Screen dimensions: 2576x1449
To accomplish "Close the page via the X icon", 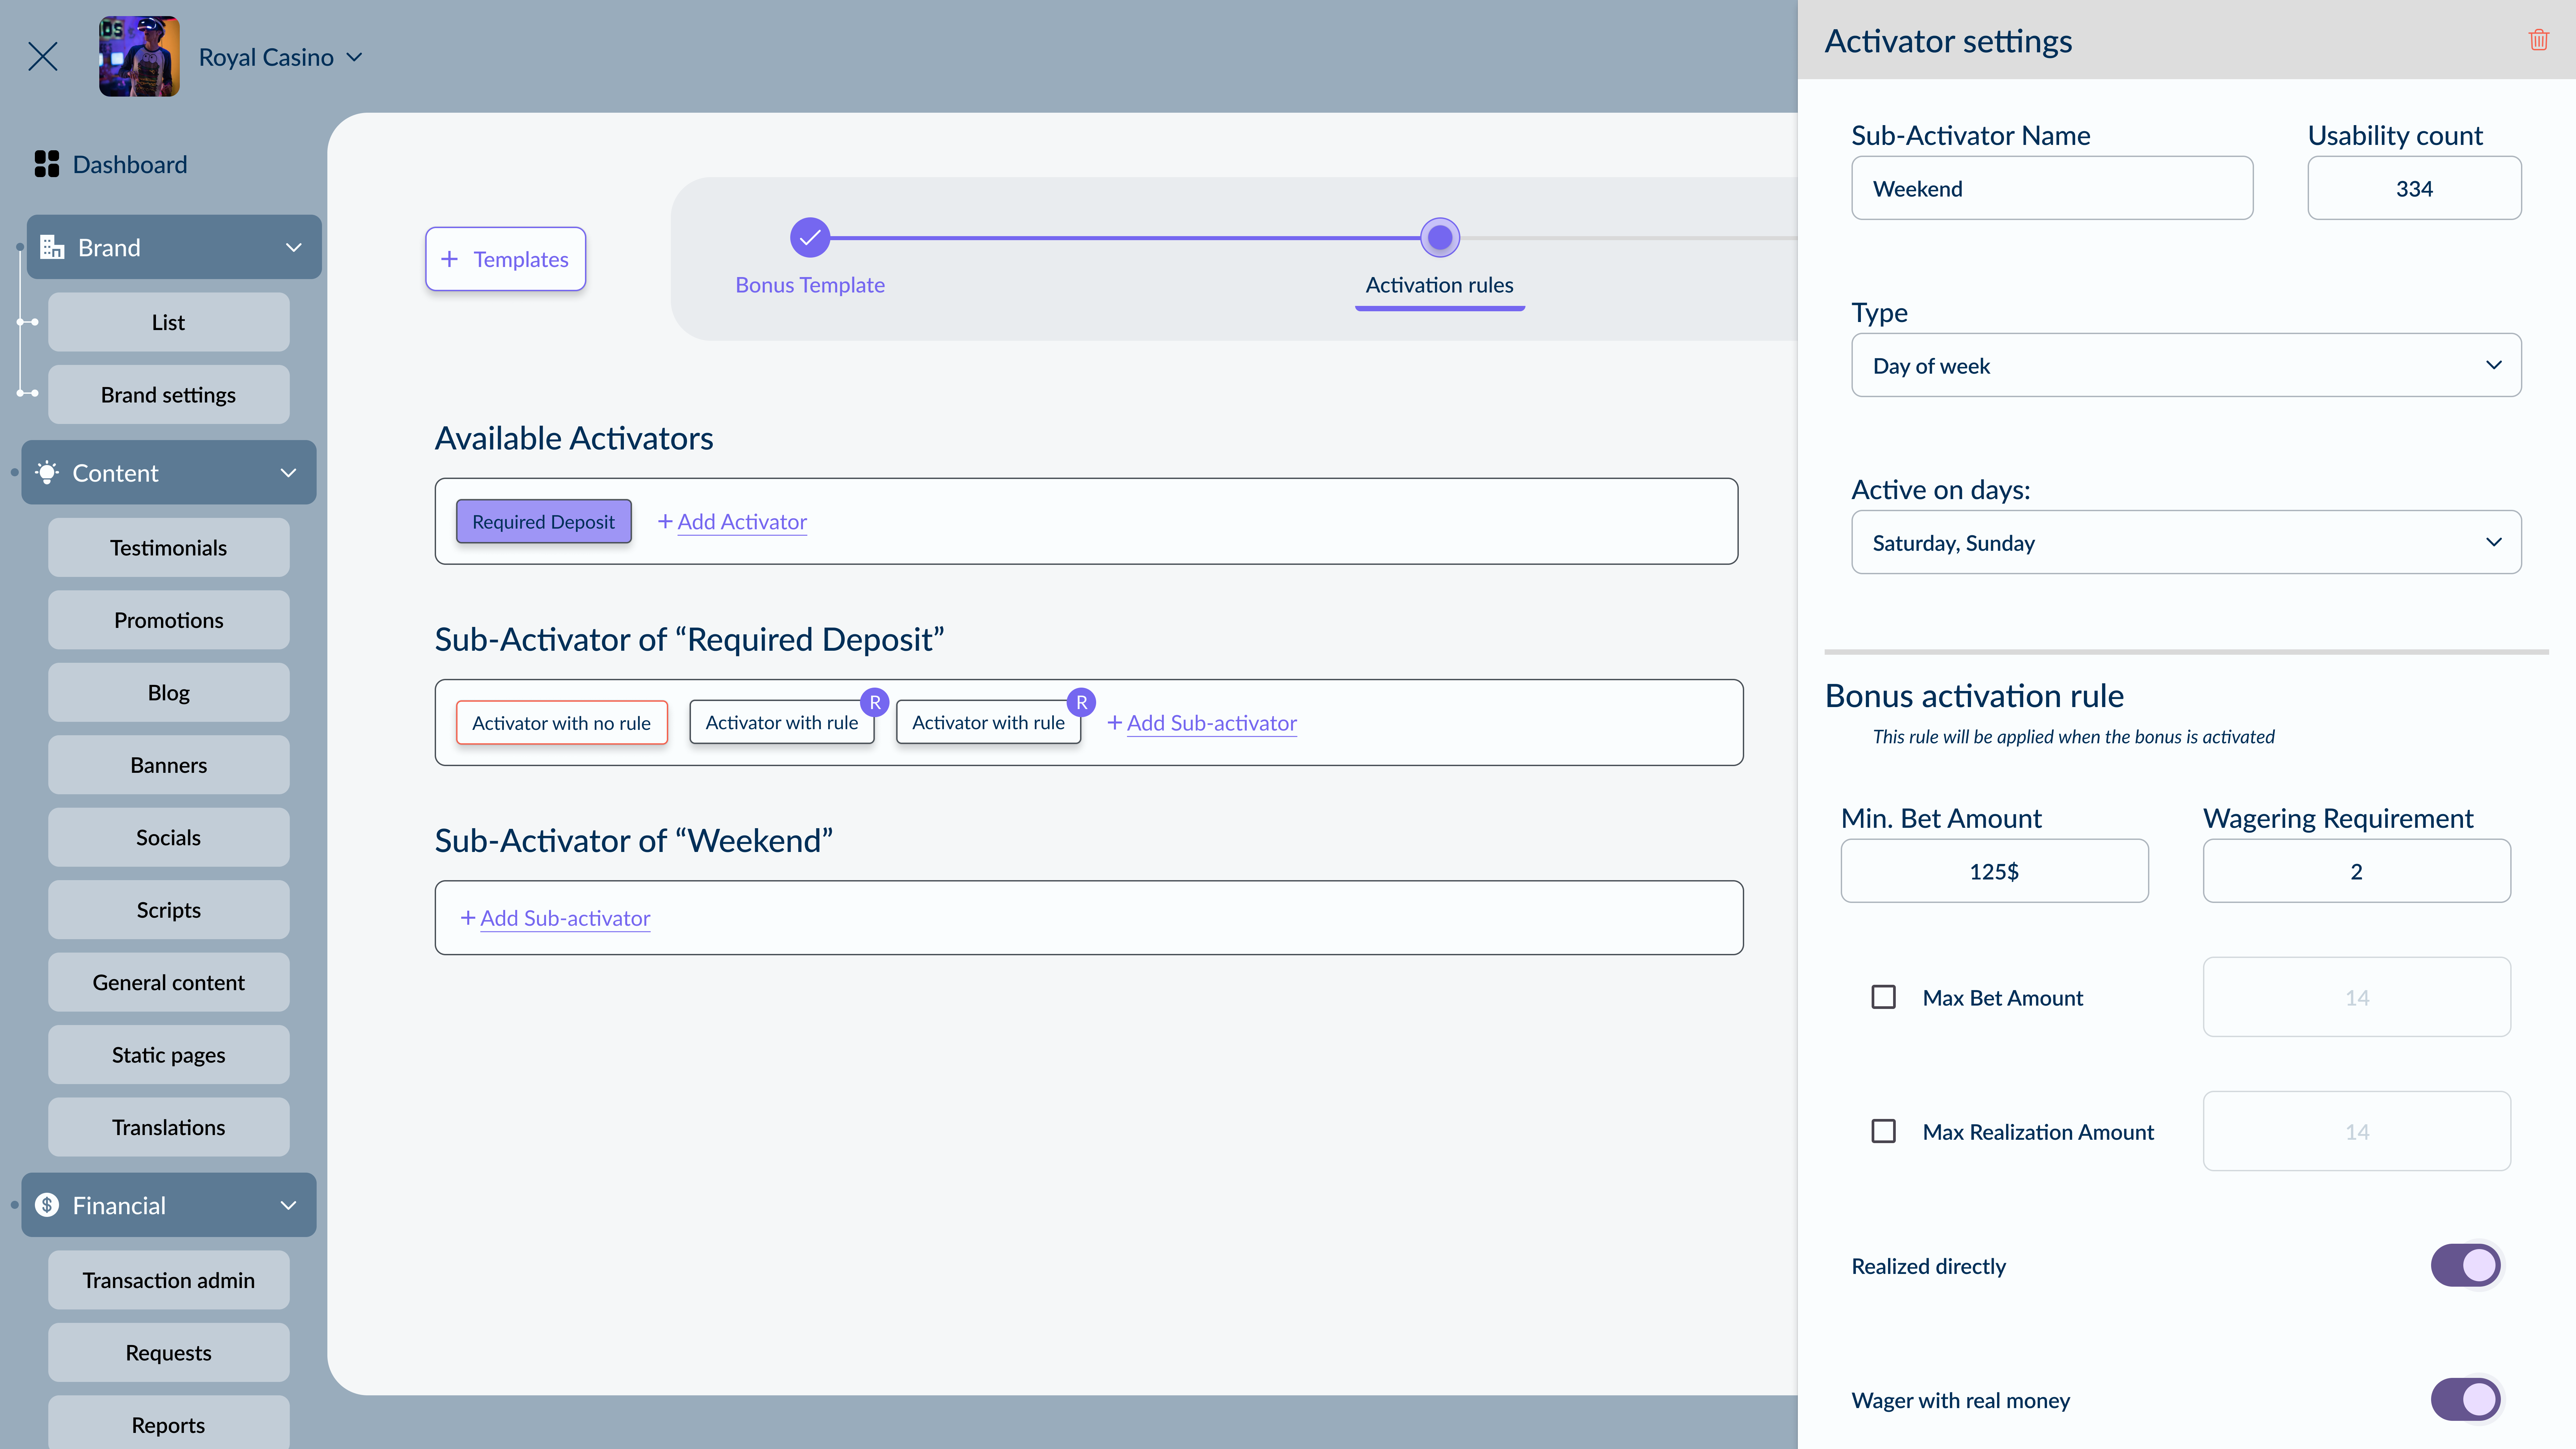I will click(43, 56).
